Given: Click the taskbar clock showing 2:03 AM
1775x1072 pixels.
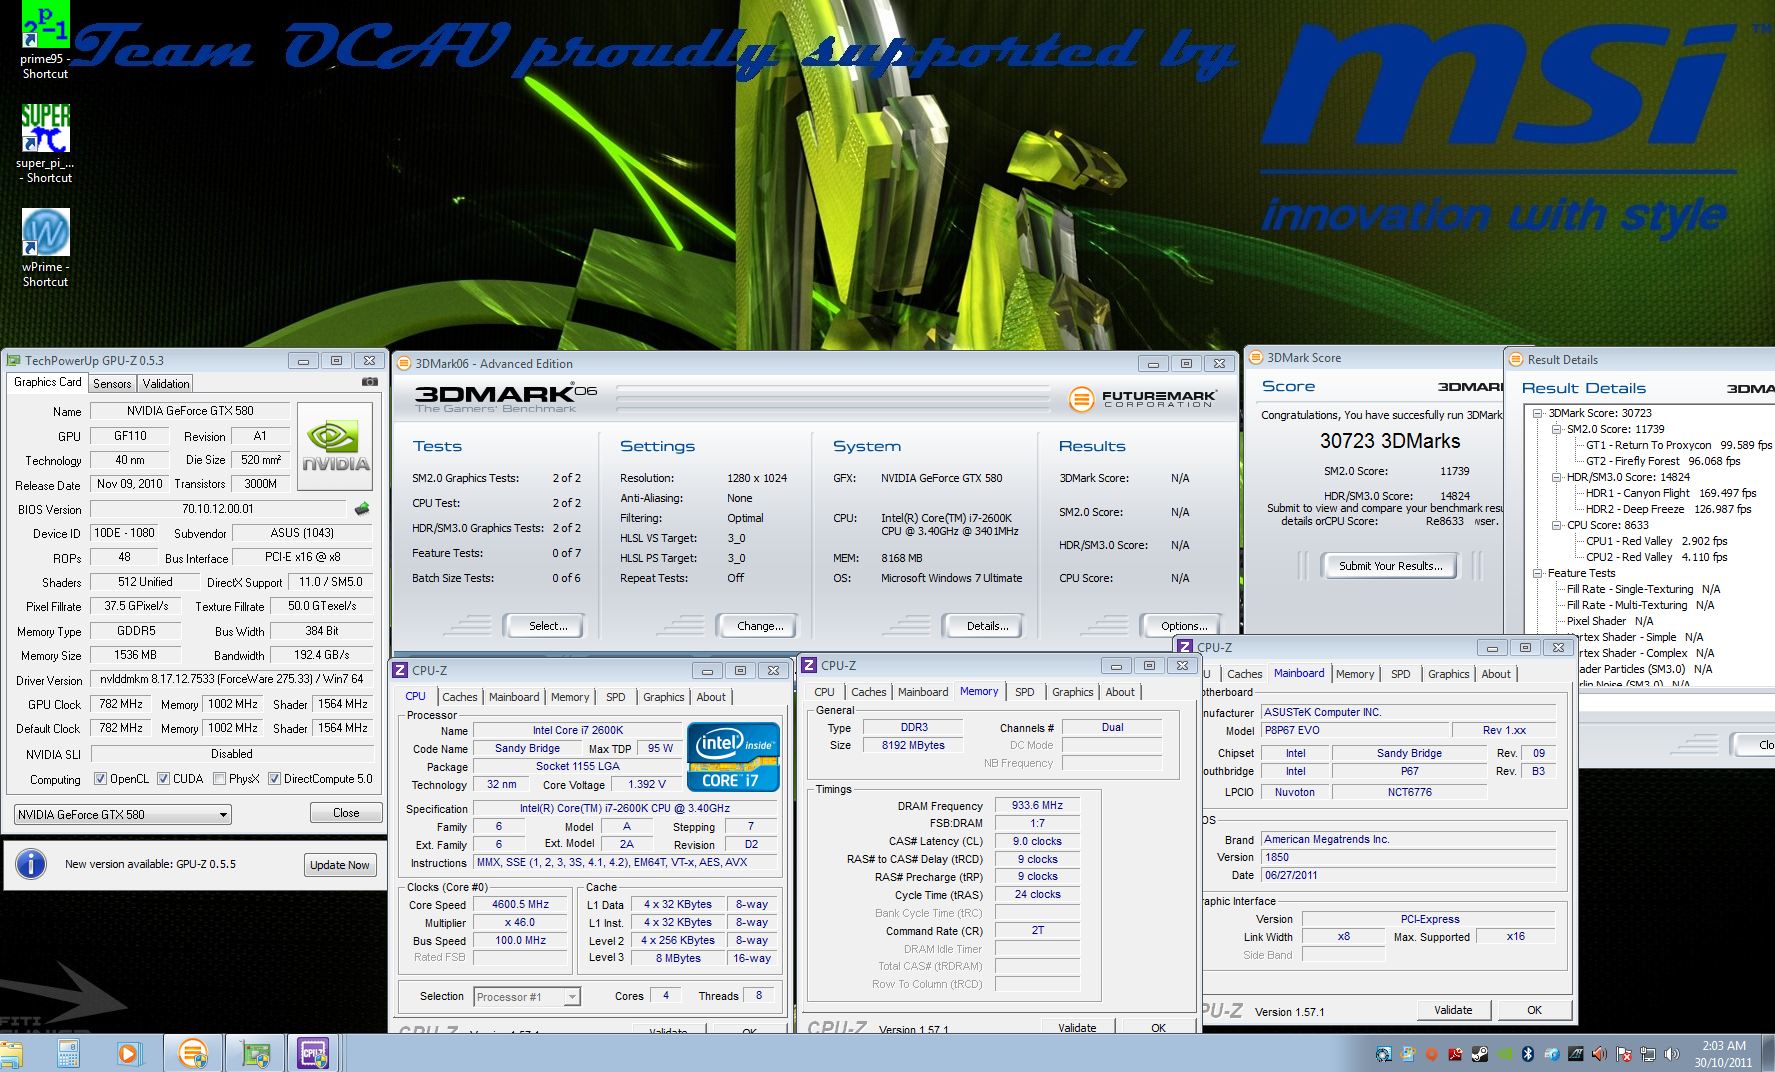Looking at the screenshot, I should click(1722, 1054).
